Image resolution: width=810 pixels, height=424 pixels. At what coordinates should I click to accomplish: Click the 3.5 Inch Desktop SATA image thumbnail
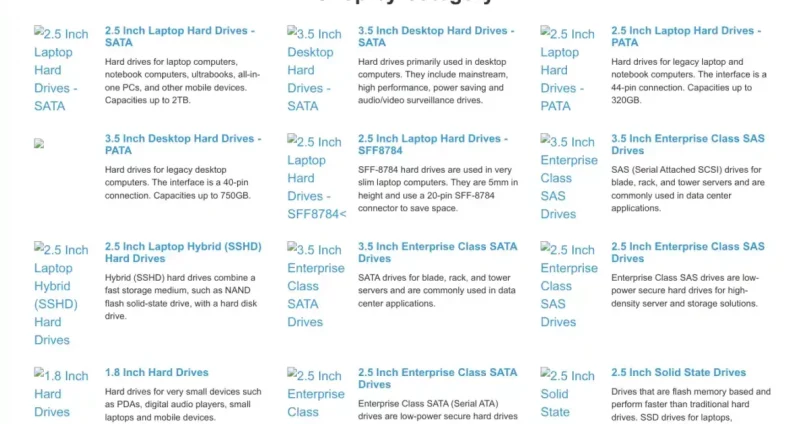316,69
